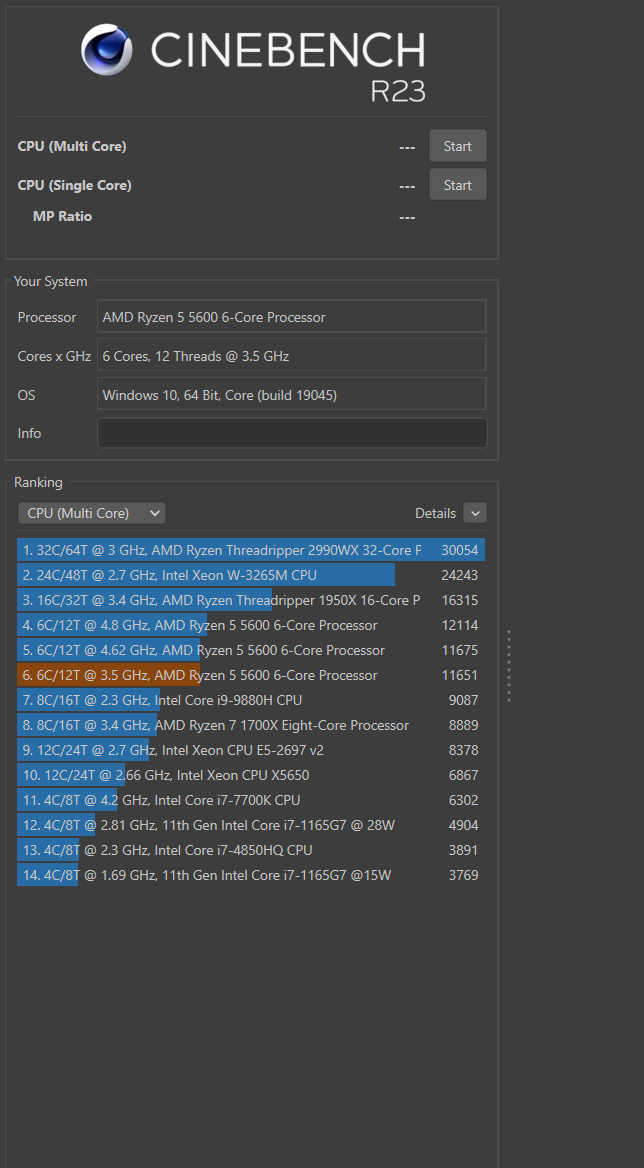The image size is (644, 1168).
Task: Select the Intel Xeon W-3265M ranking row
Action: point(251,575)
